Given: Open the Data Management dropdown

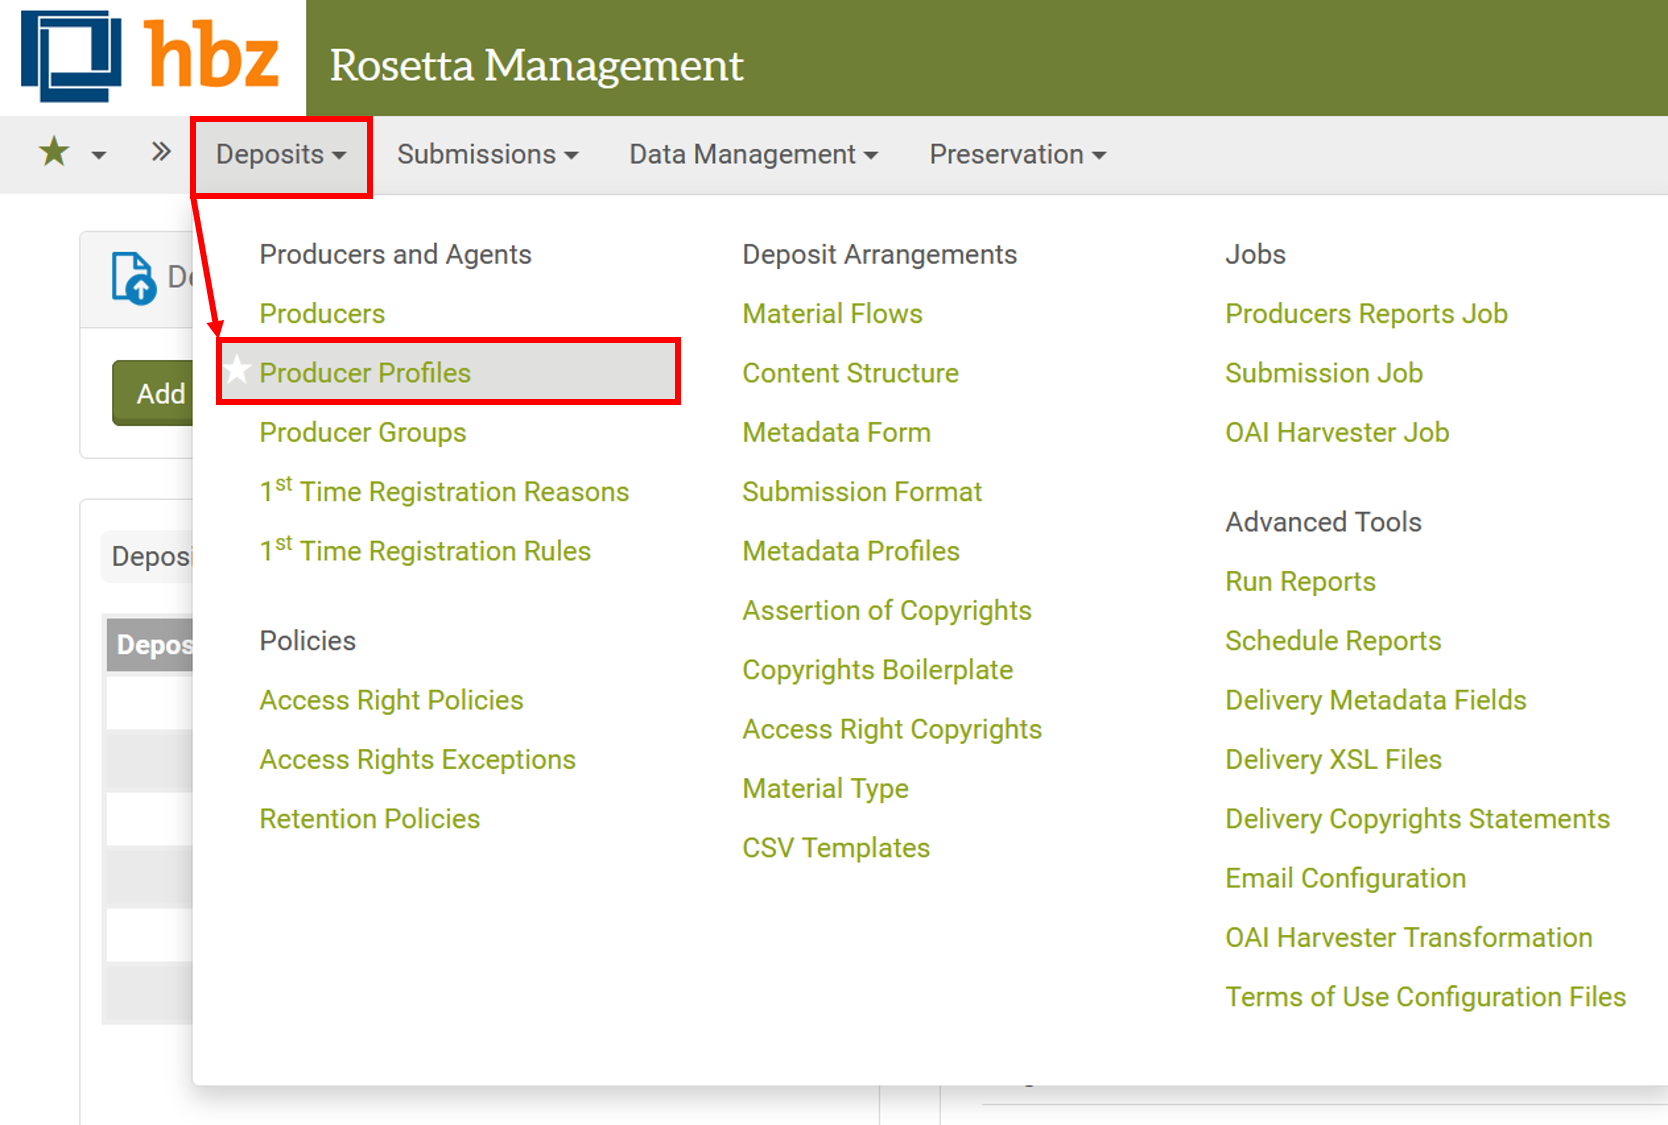Looking at the screenshot, I should (753, 155).
